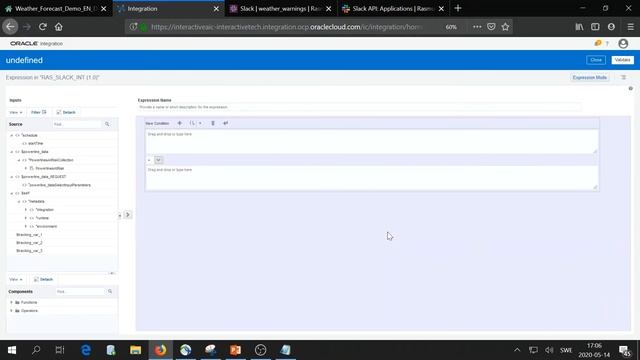
Task: Collapse the $powerline_data tree node
Action: (12, 152)
